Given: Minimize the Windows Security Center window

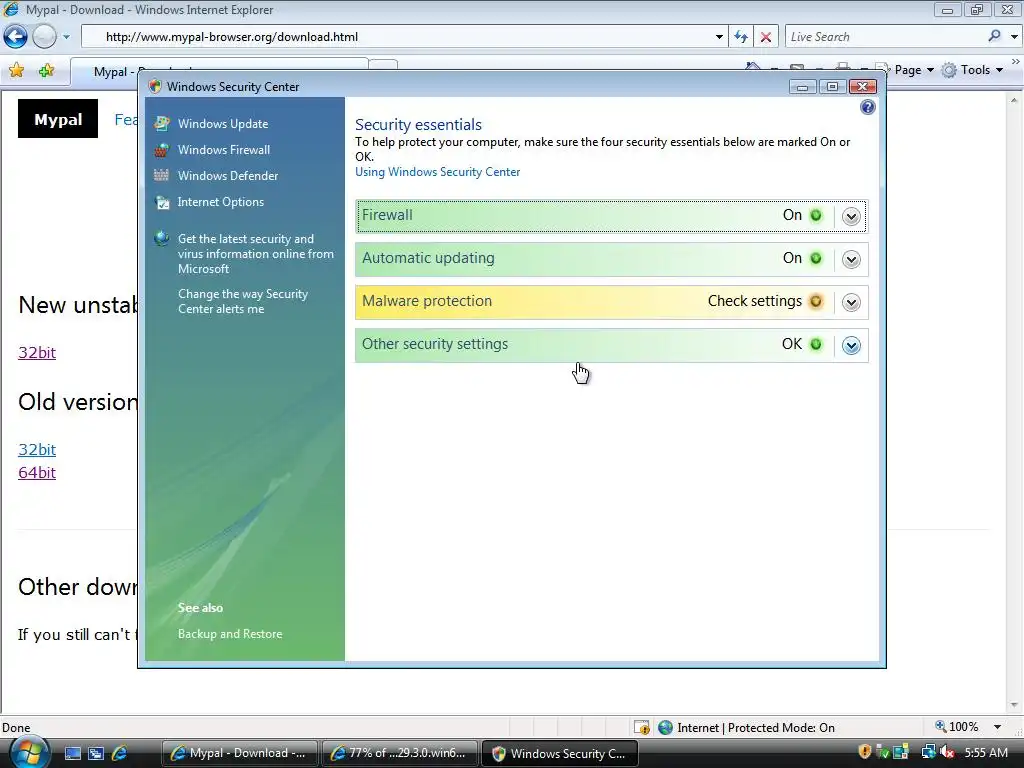Looking at the screenshot, I should [x=802, y=87].
